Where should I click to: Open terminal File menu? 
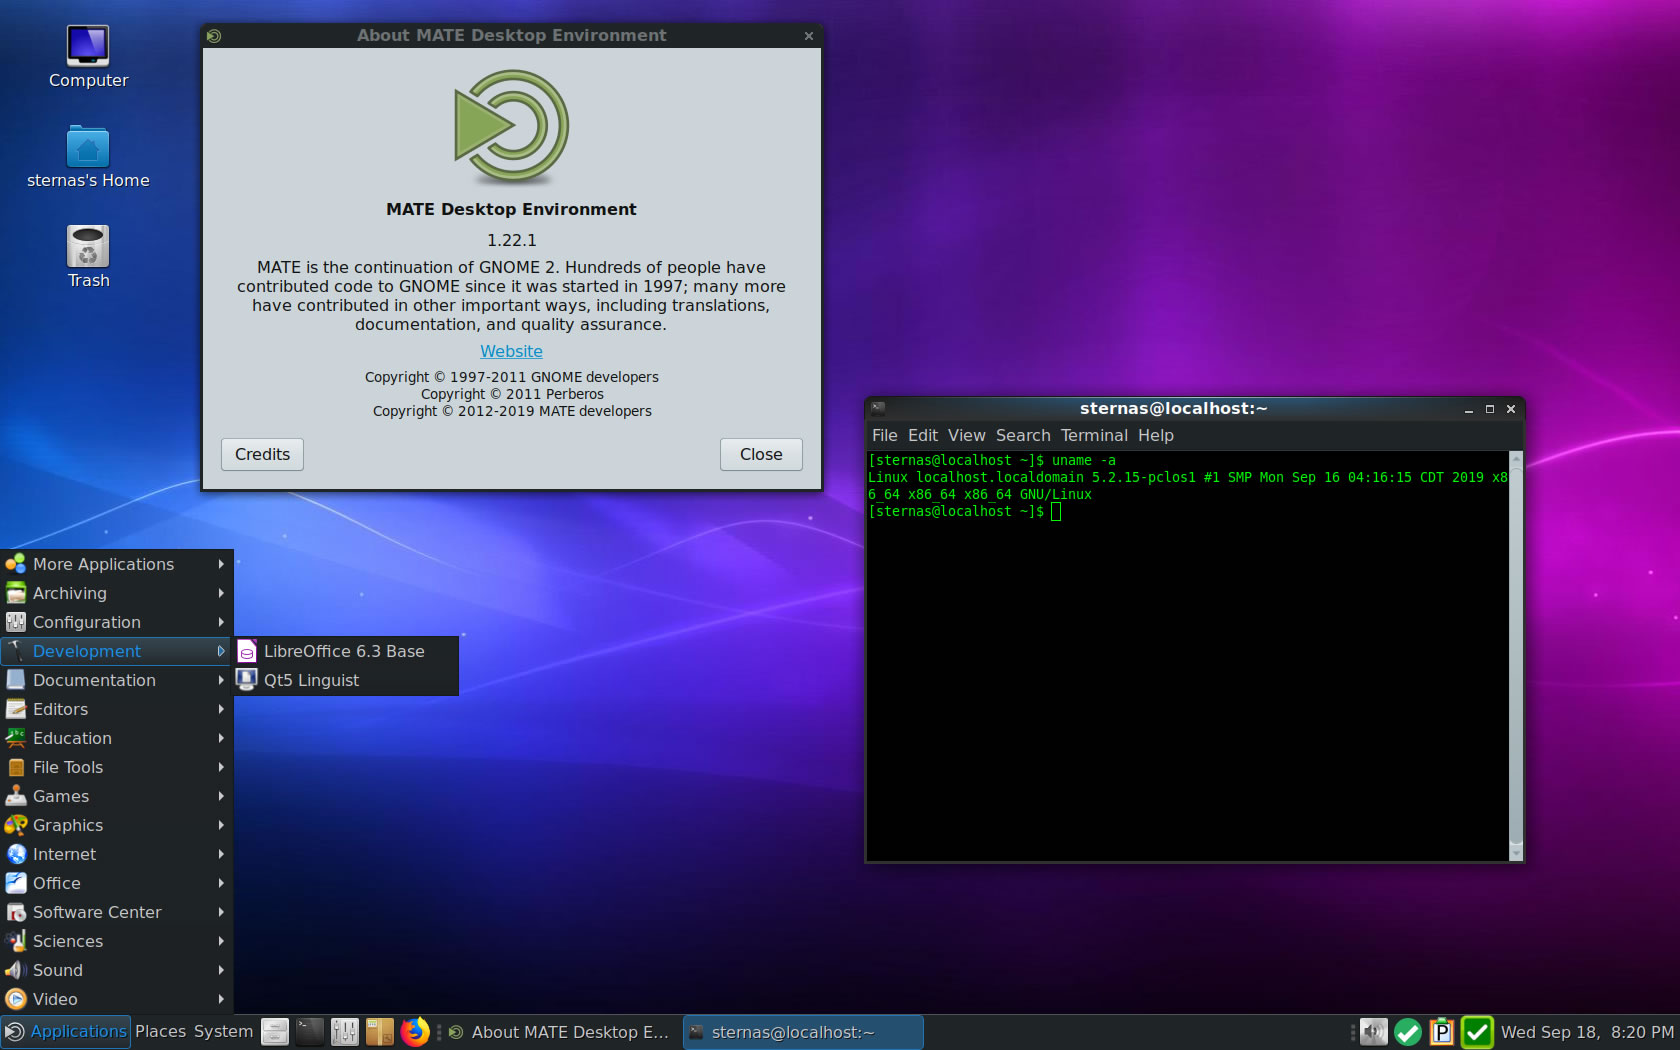pyautogui.click(x=884, y=436)
